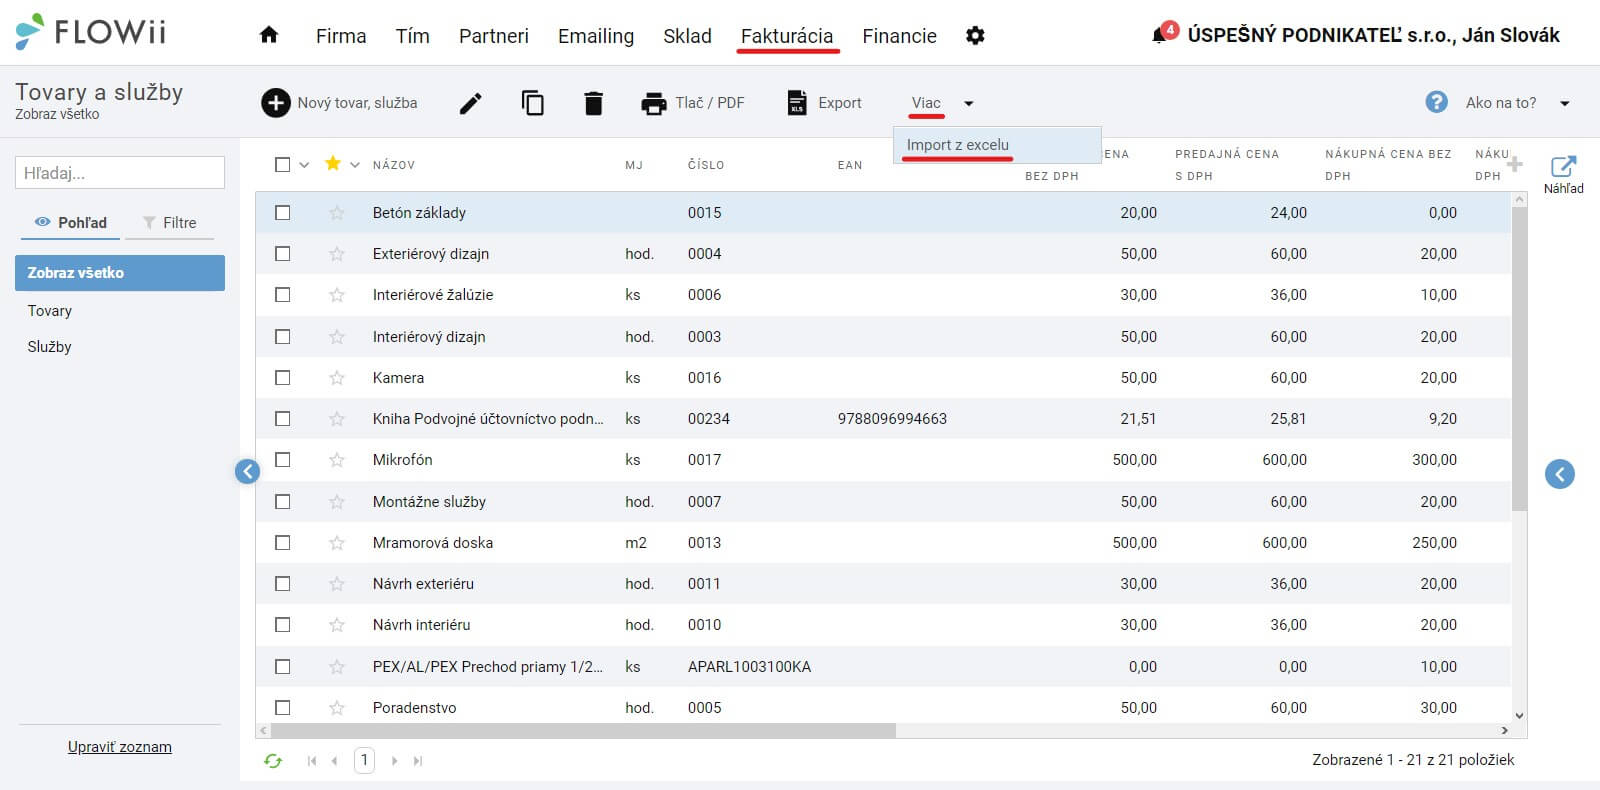Click the trash delete icon
The width and height of the screenshot is (1600, 790).
point(593,102)
